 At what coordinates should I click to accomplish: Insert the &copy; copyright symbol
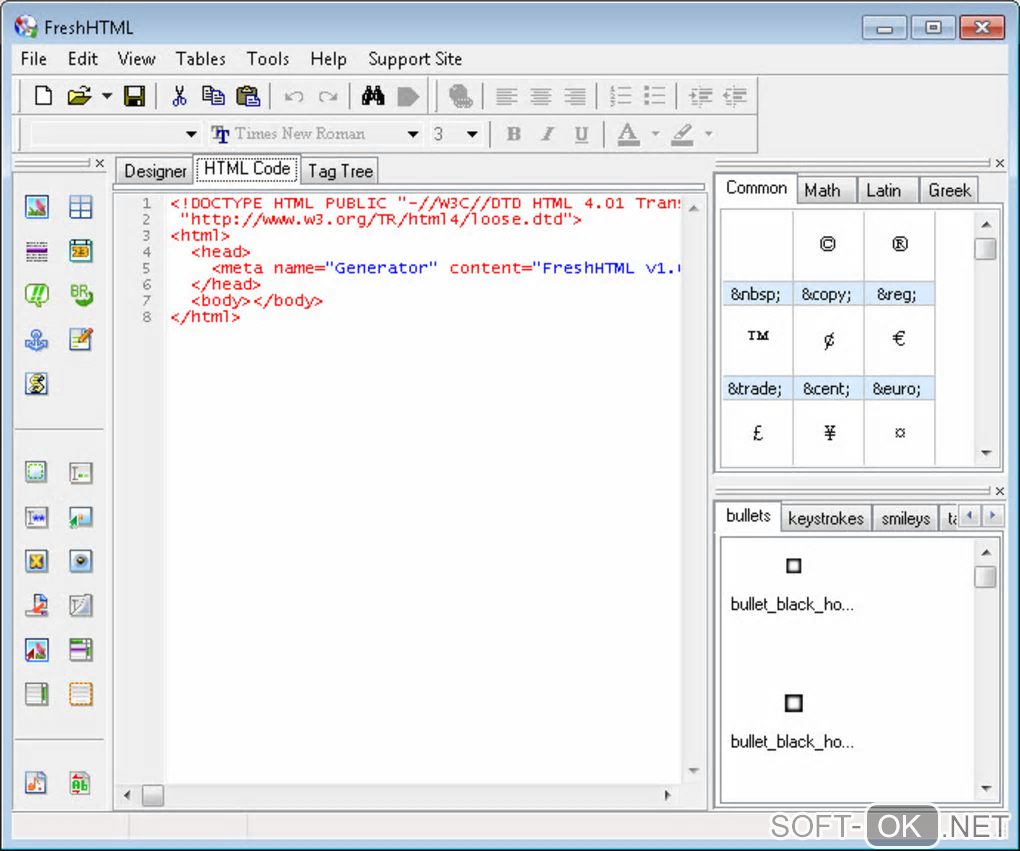click(x=827, y=244)
